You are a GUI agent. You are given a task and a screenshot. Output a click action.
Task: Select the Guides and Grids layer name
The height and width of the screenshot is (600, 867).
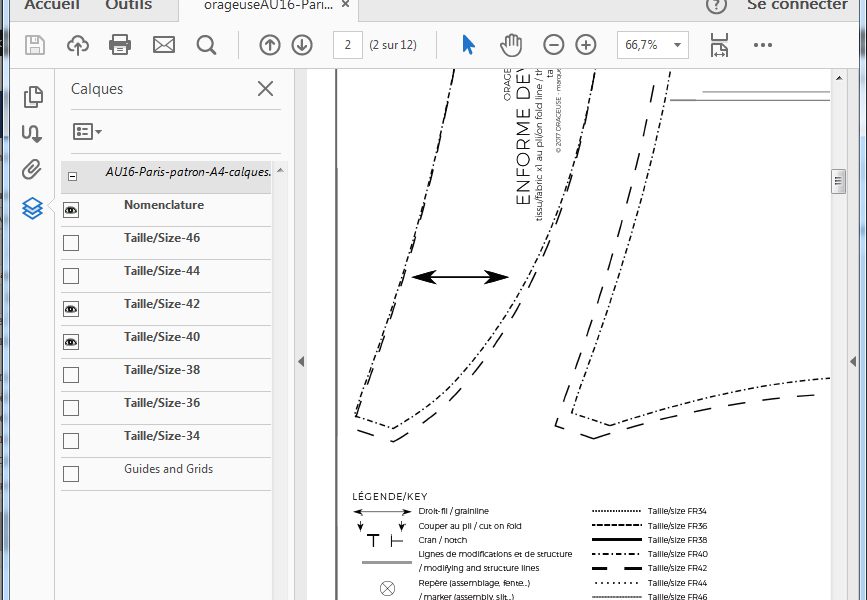168,469
